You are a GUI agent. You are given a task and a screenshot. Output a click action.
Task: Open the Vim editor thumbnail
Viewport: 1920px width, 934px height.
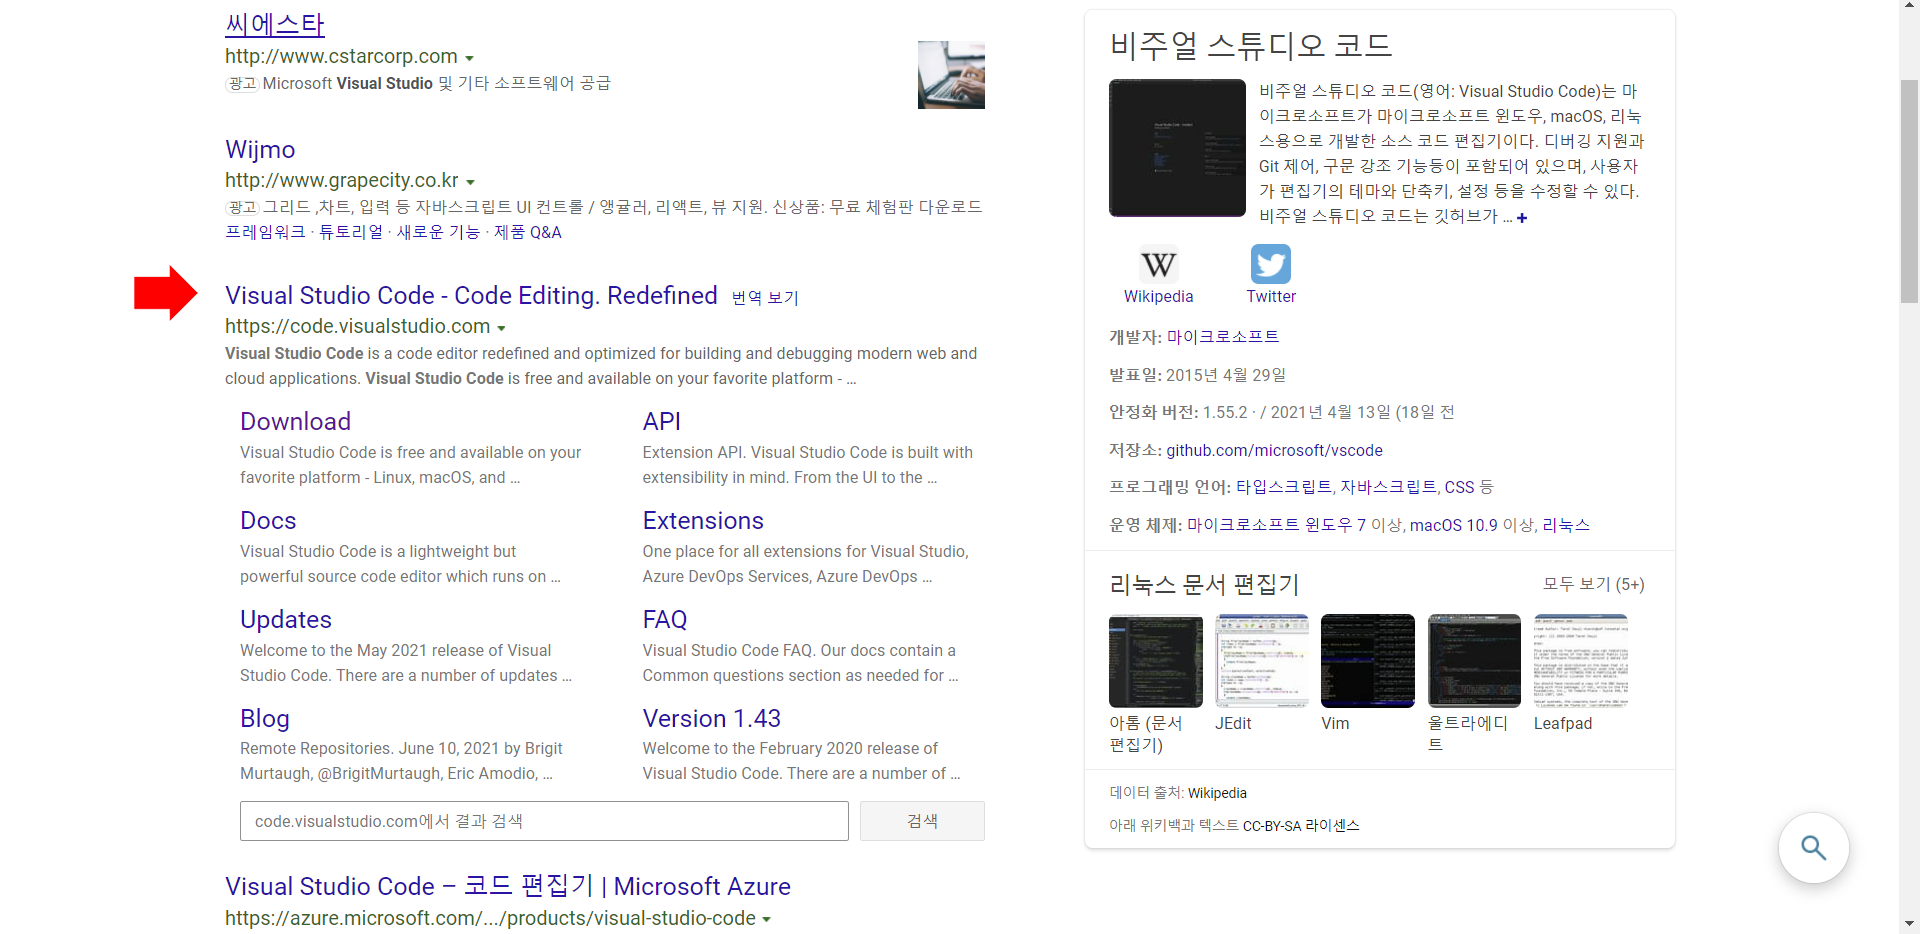pyautogui.click(x=1368, y=661)
